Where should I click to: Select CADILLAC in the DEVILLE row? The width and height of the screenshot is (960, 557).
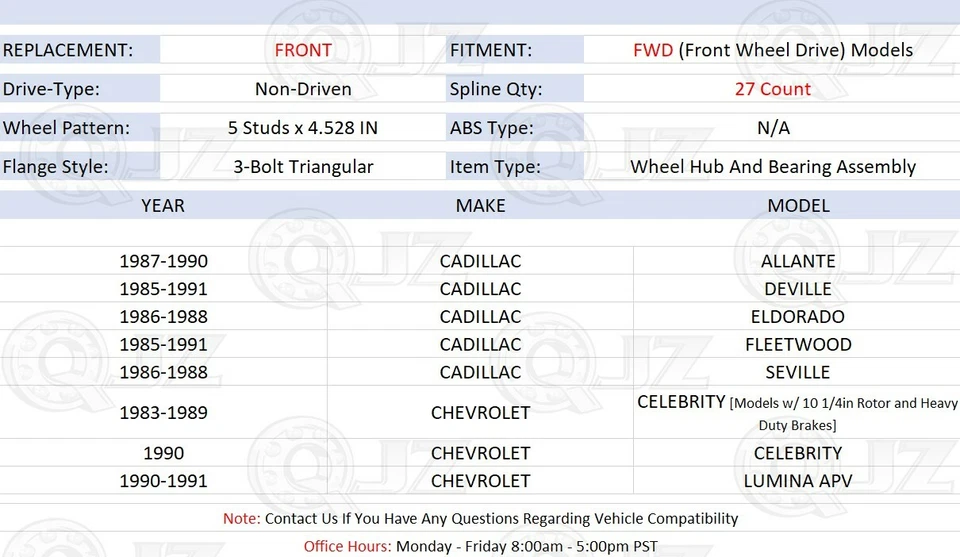coord(481,289)
